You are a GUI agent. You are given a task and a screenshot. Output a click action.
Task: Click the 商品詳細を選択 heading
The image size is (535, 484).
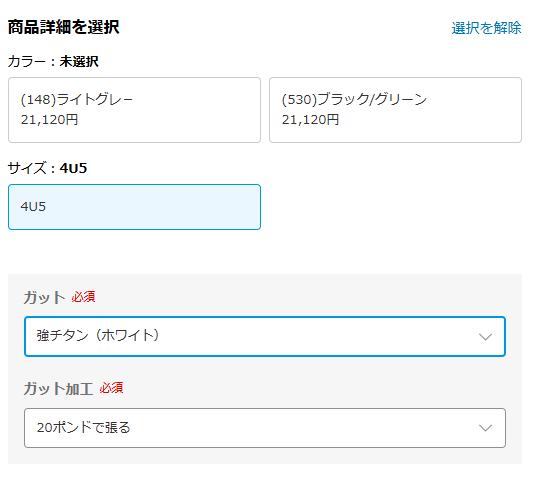click(63, 27)
